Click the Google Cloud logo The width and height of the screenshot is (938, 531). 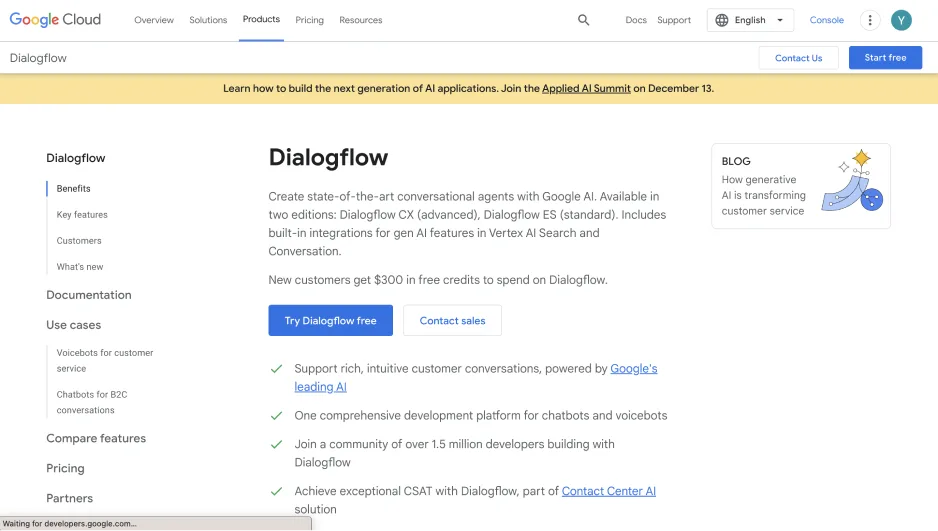coord(55,20)
